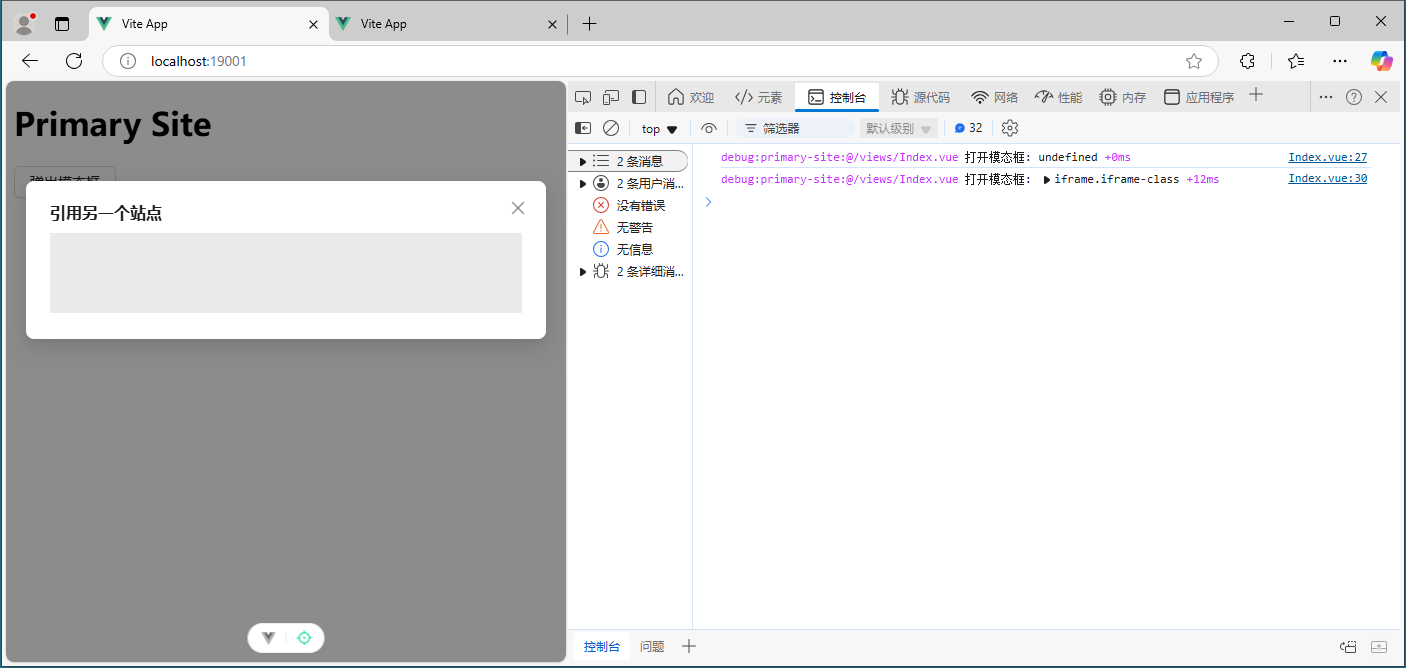The height and width of the screenshot is (668, 1406).
Task: Reload the localhost page
Action: pyautogui.click(x=74, y=61)
